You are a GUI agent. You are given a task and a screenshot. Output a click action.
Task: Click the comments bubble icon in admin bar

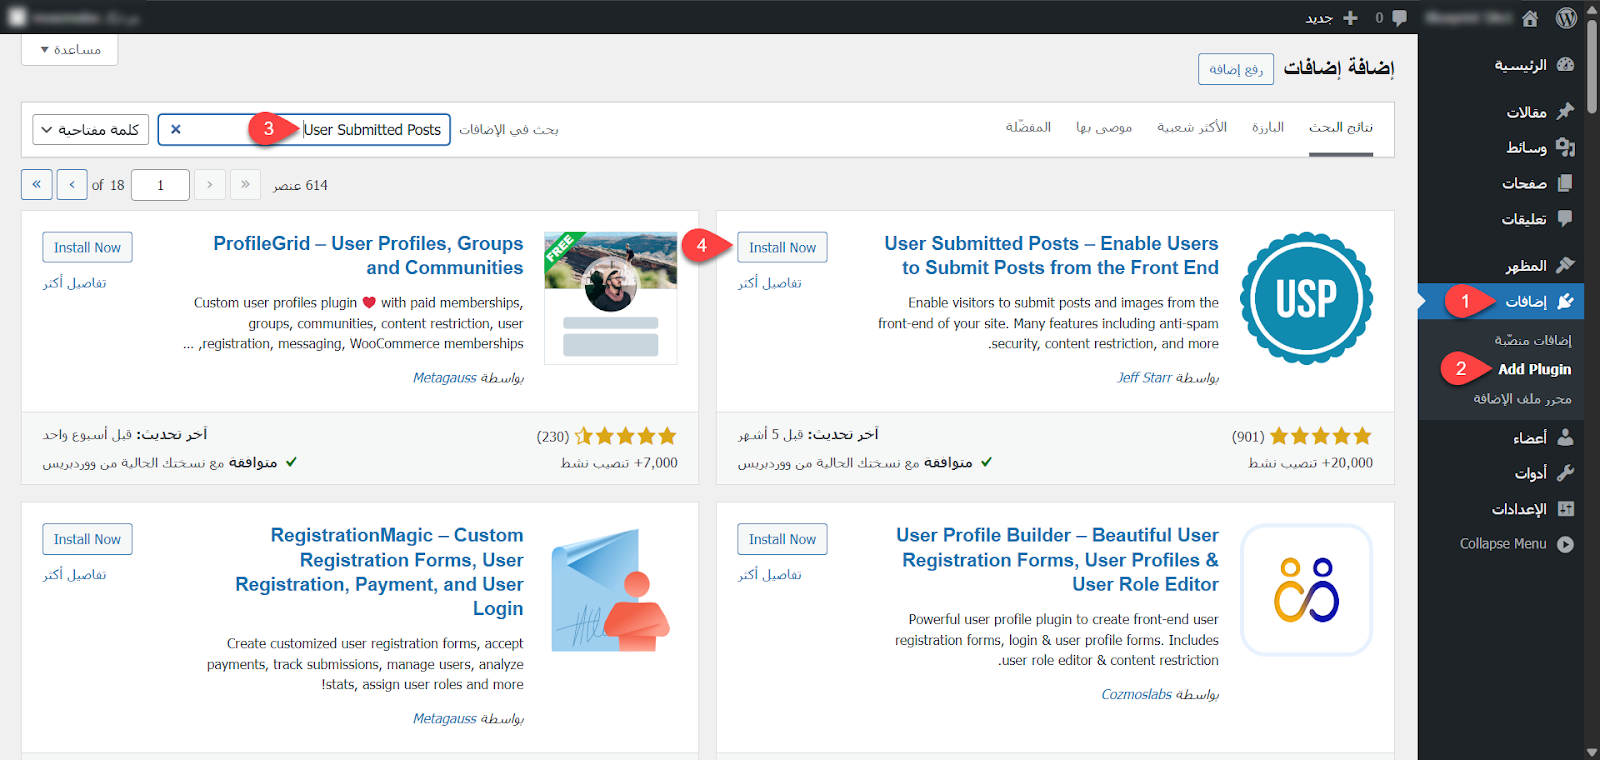click(x=1399, y=18)
